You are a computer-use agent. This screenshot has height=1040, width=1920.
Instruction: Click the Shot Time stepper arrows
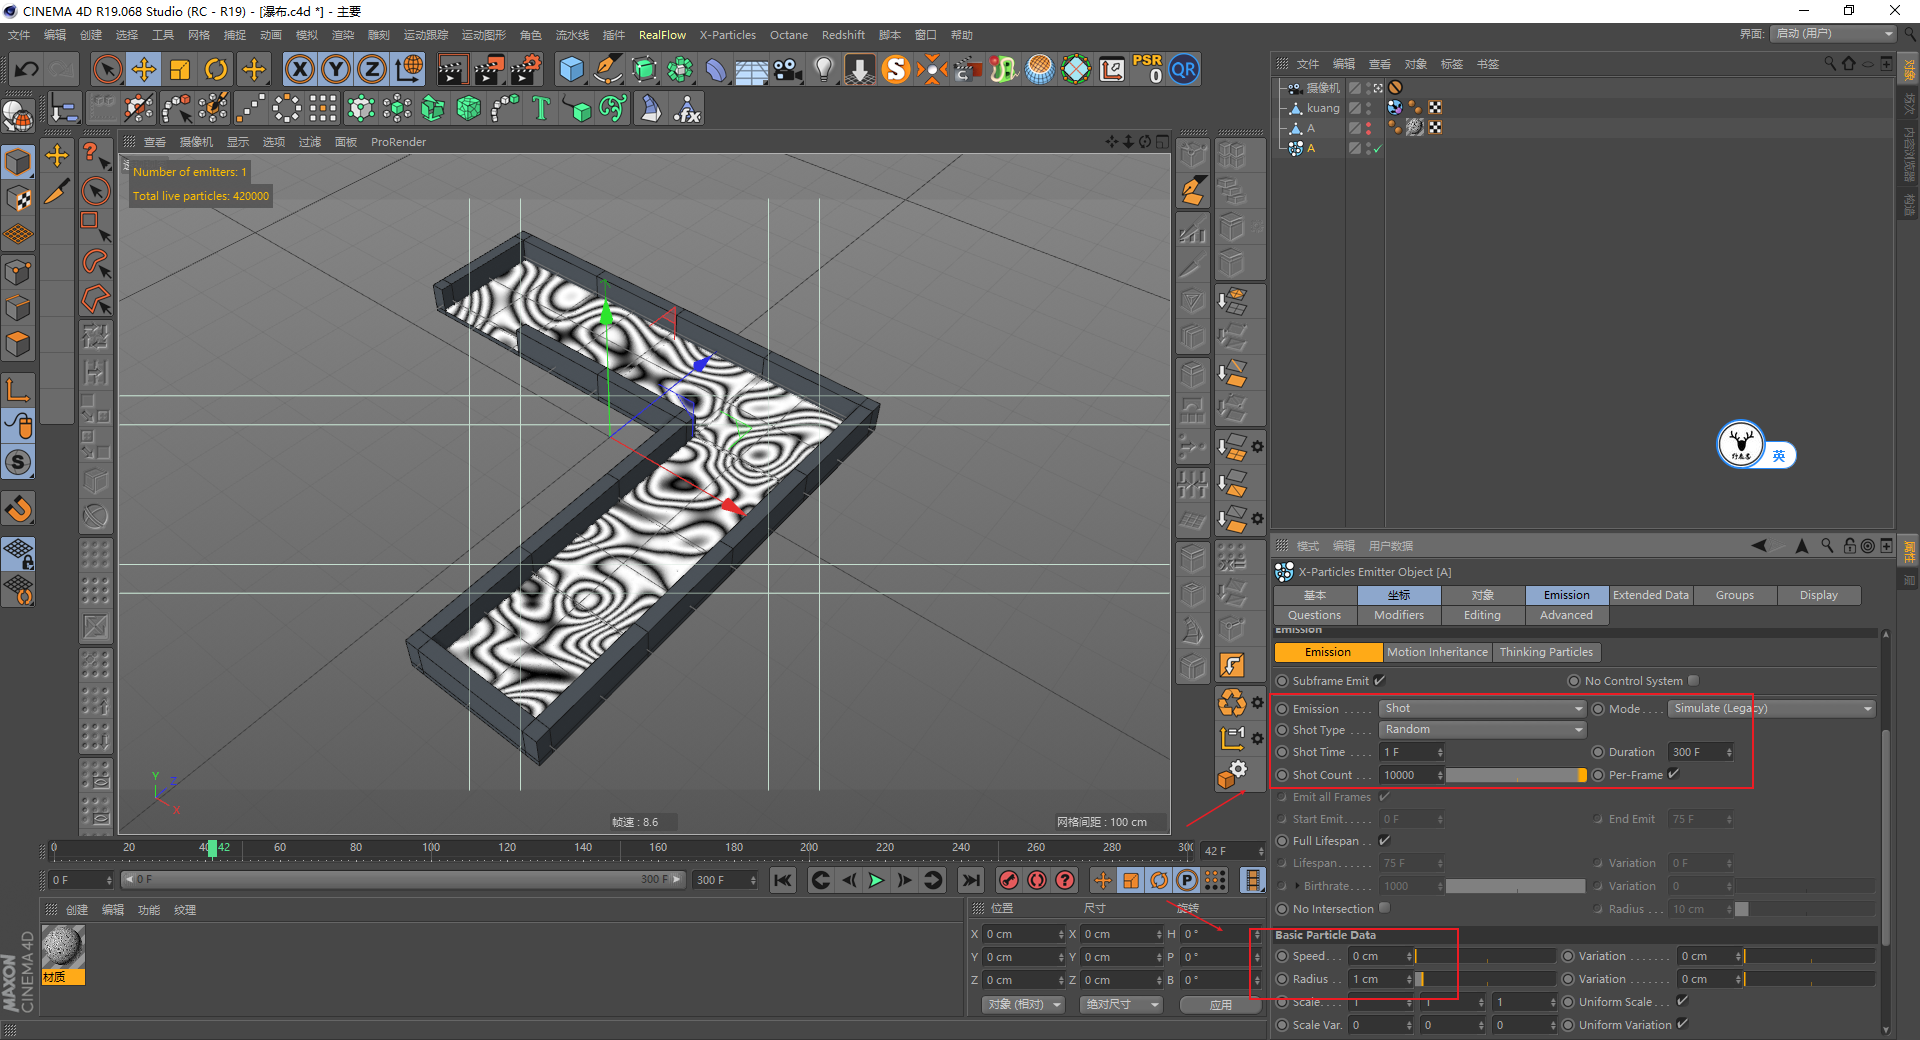[1440, 752]
